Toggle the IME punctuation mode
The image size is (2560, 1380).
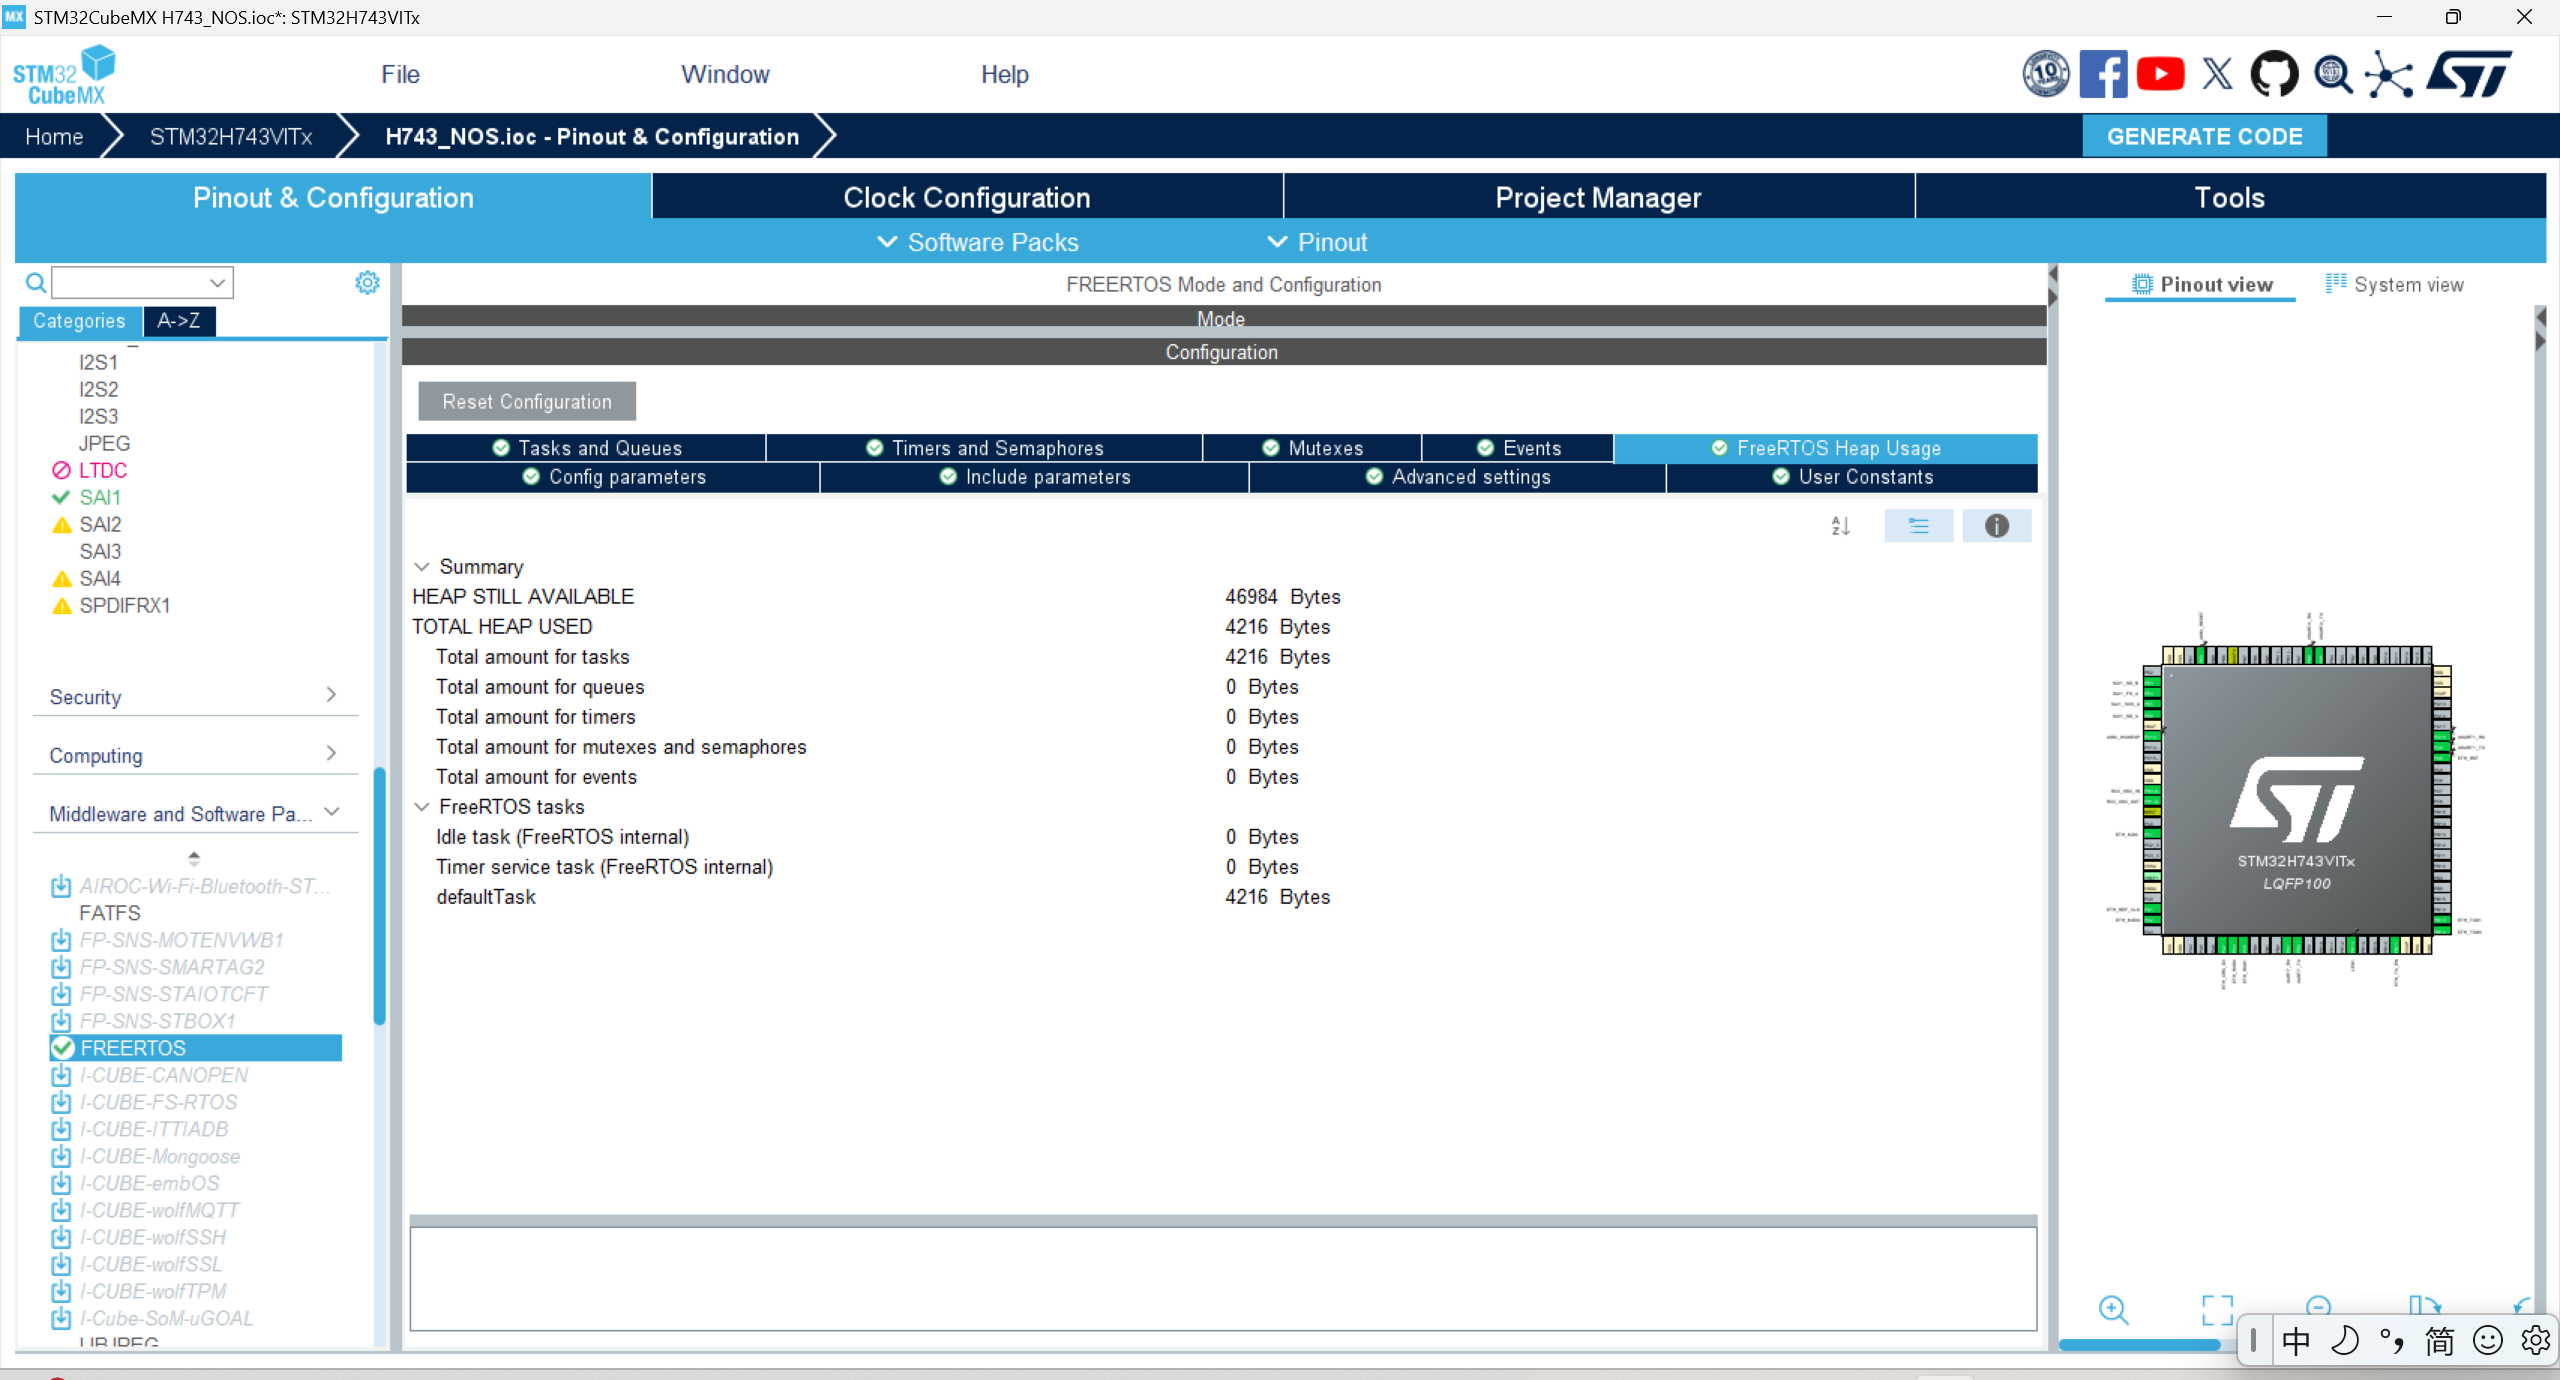click(x=2392, y=1341)
